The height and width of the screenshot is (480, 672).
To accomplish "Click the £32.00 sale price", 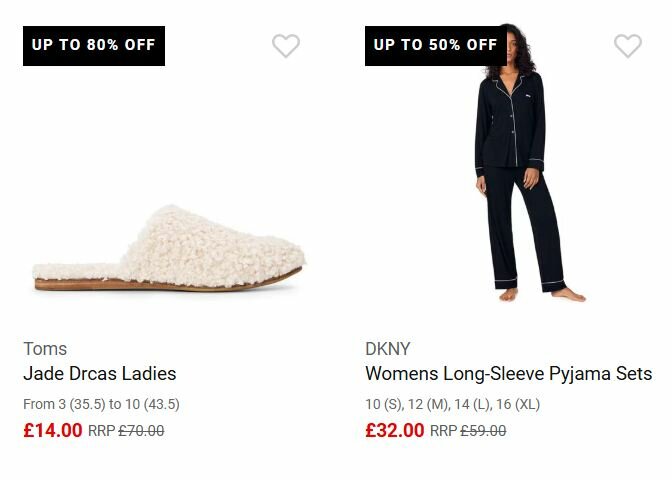I will (395, 431).
